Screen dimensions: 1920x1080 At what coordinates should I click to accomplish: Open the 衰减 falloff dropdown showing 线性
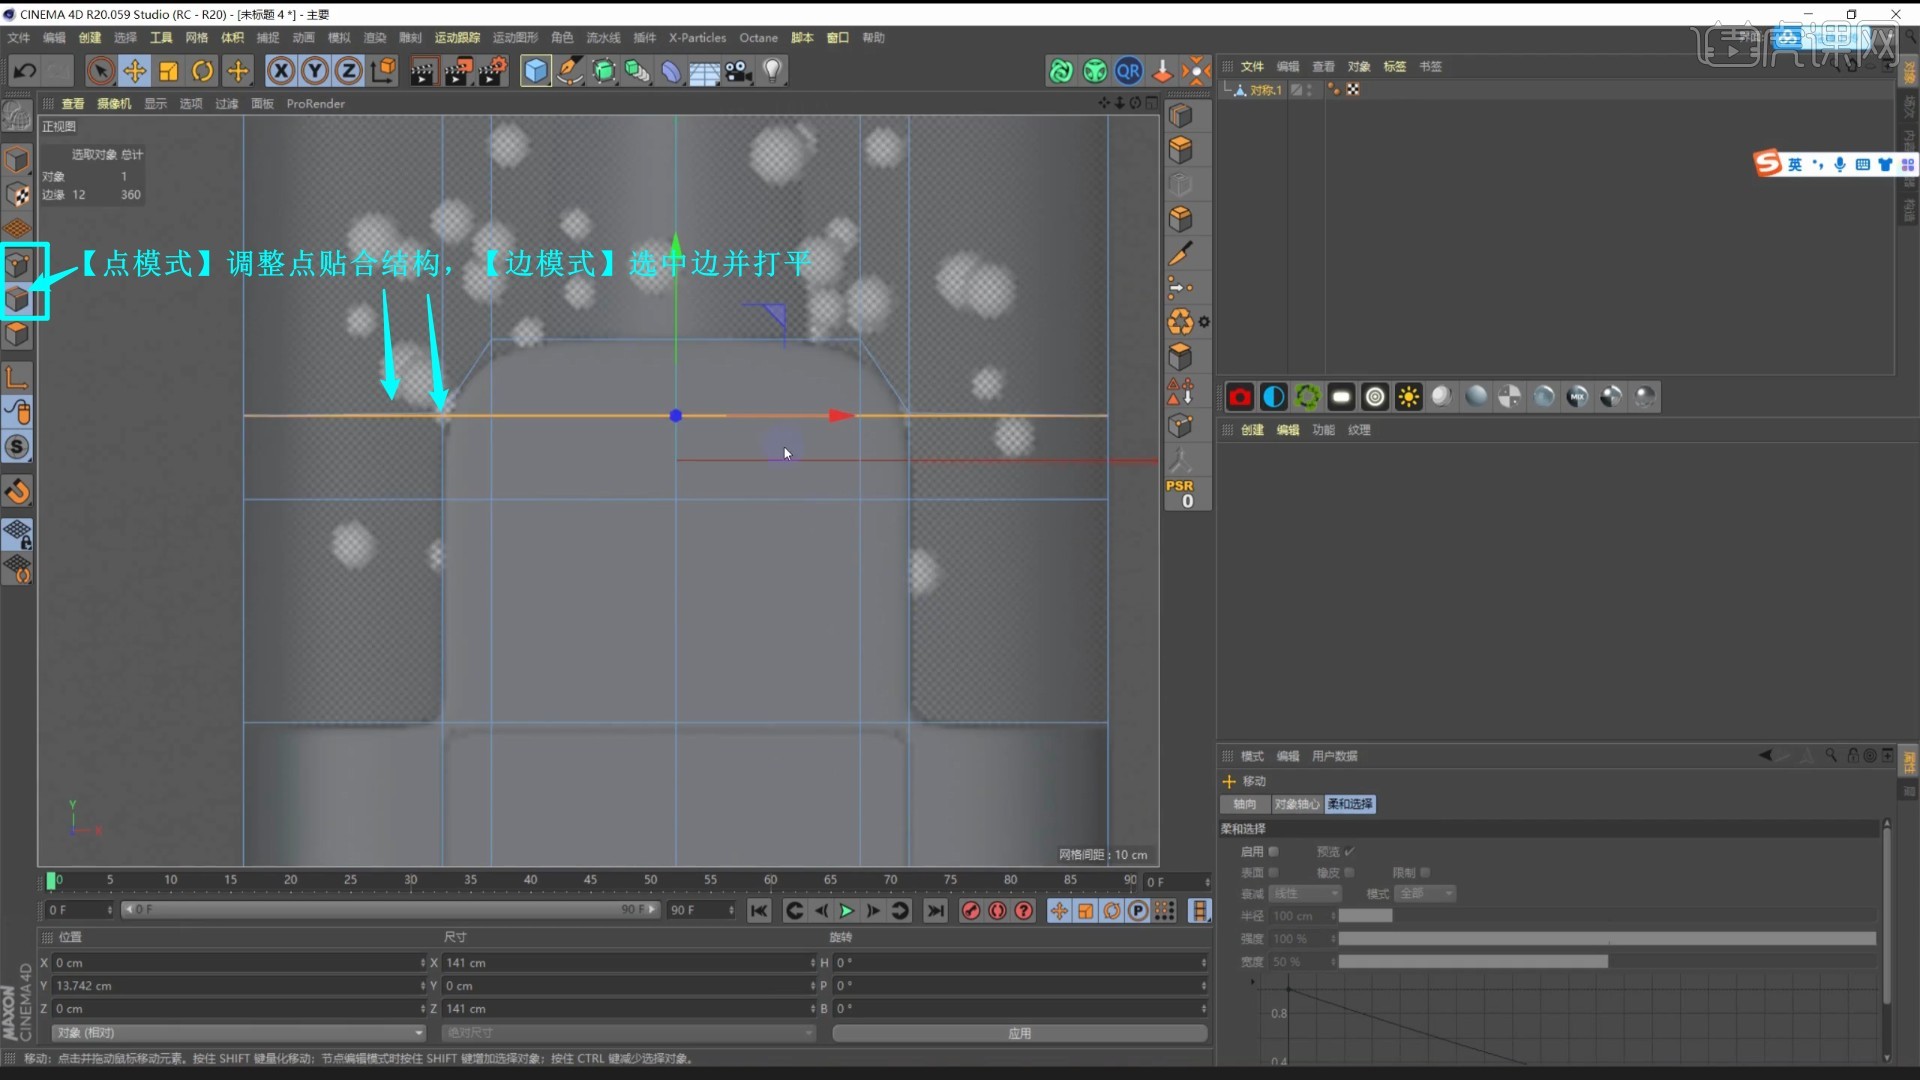click(1305, 893)
